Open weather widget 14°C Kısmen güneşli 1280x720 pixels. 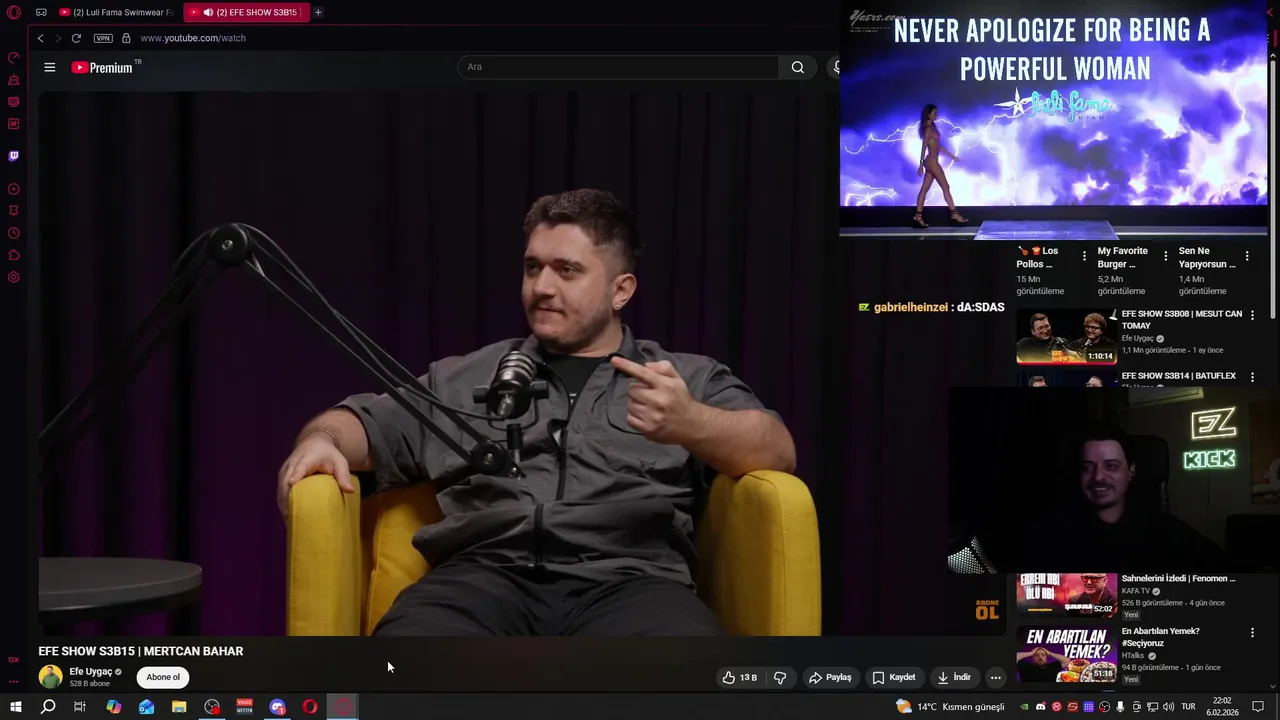coord(951,707)
